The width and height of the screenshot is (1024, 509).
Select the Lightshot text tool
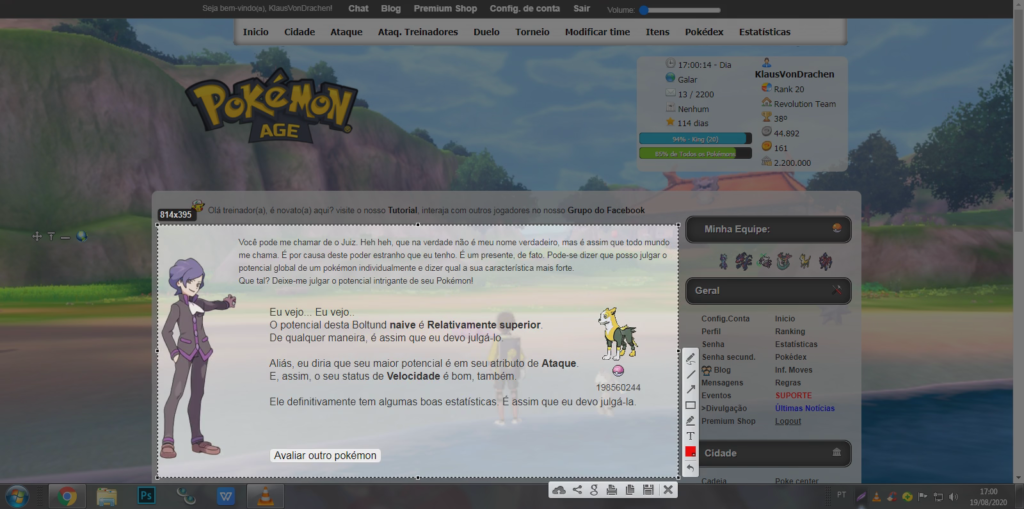690,436
